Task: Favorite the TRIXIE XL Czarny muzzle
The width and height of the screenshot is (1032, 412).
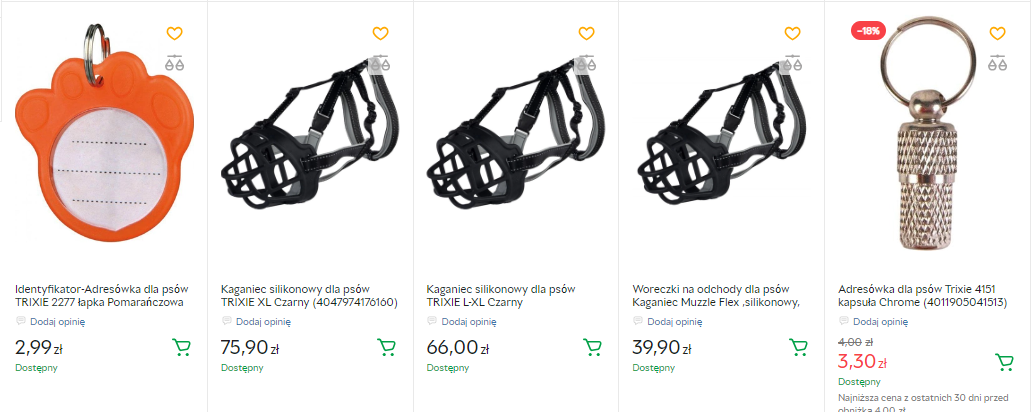Action: [x=380, y=34]
